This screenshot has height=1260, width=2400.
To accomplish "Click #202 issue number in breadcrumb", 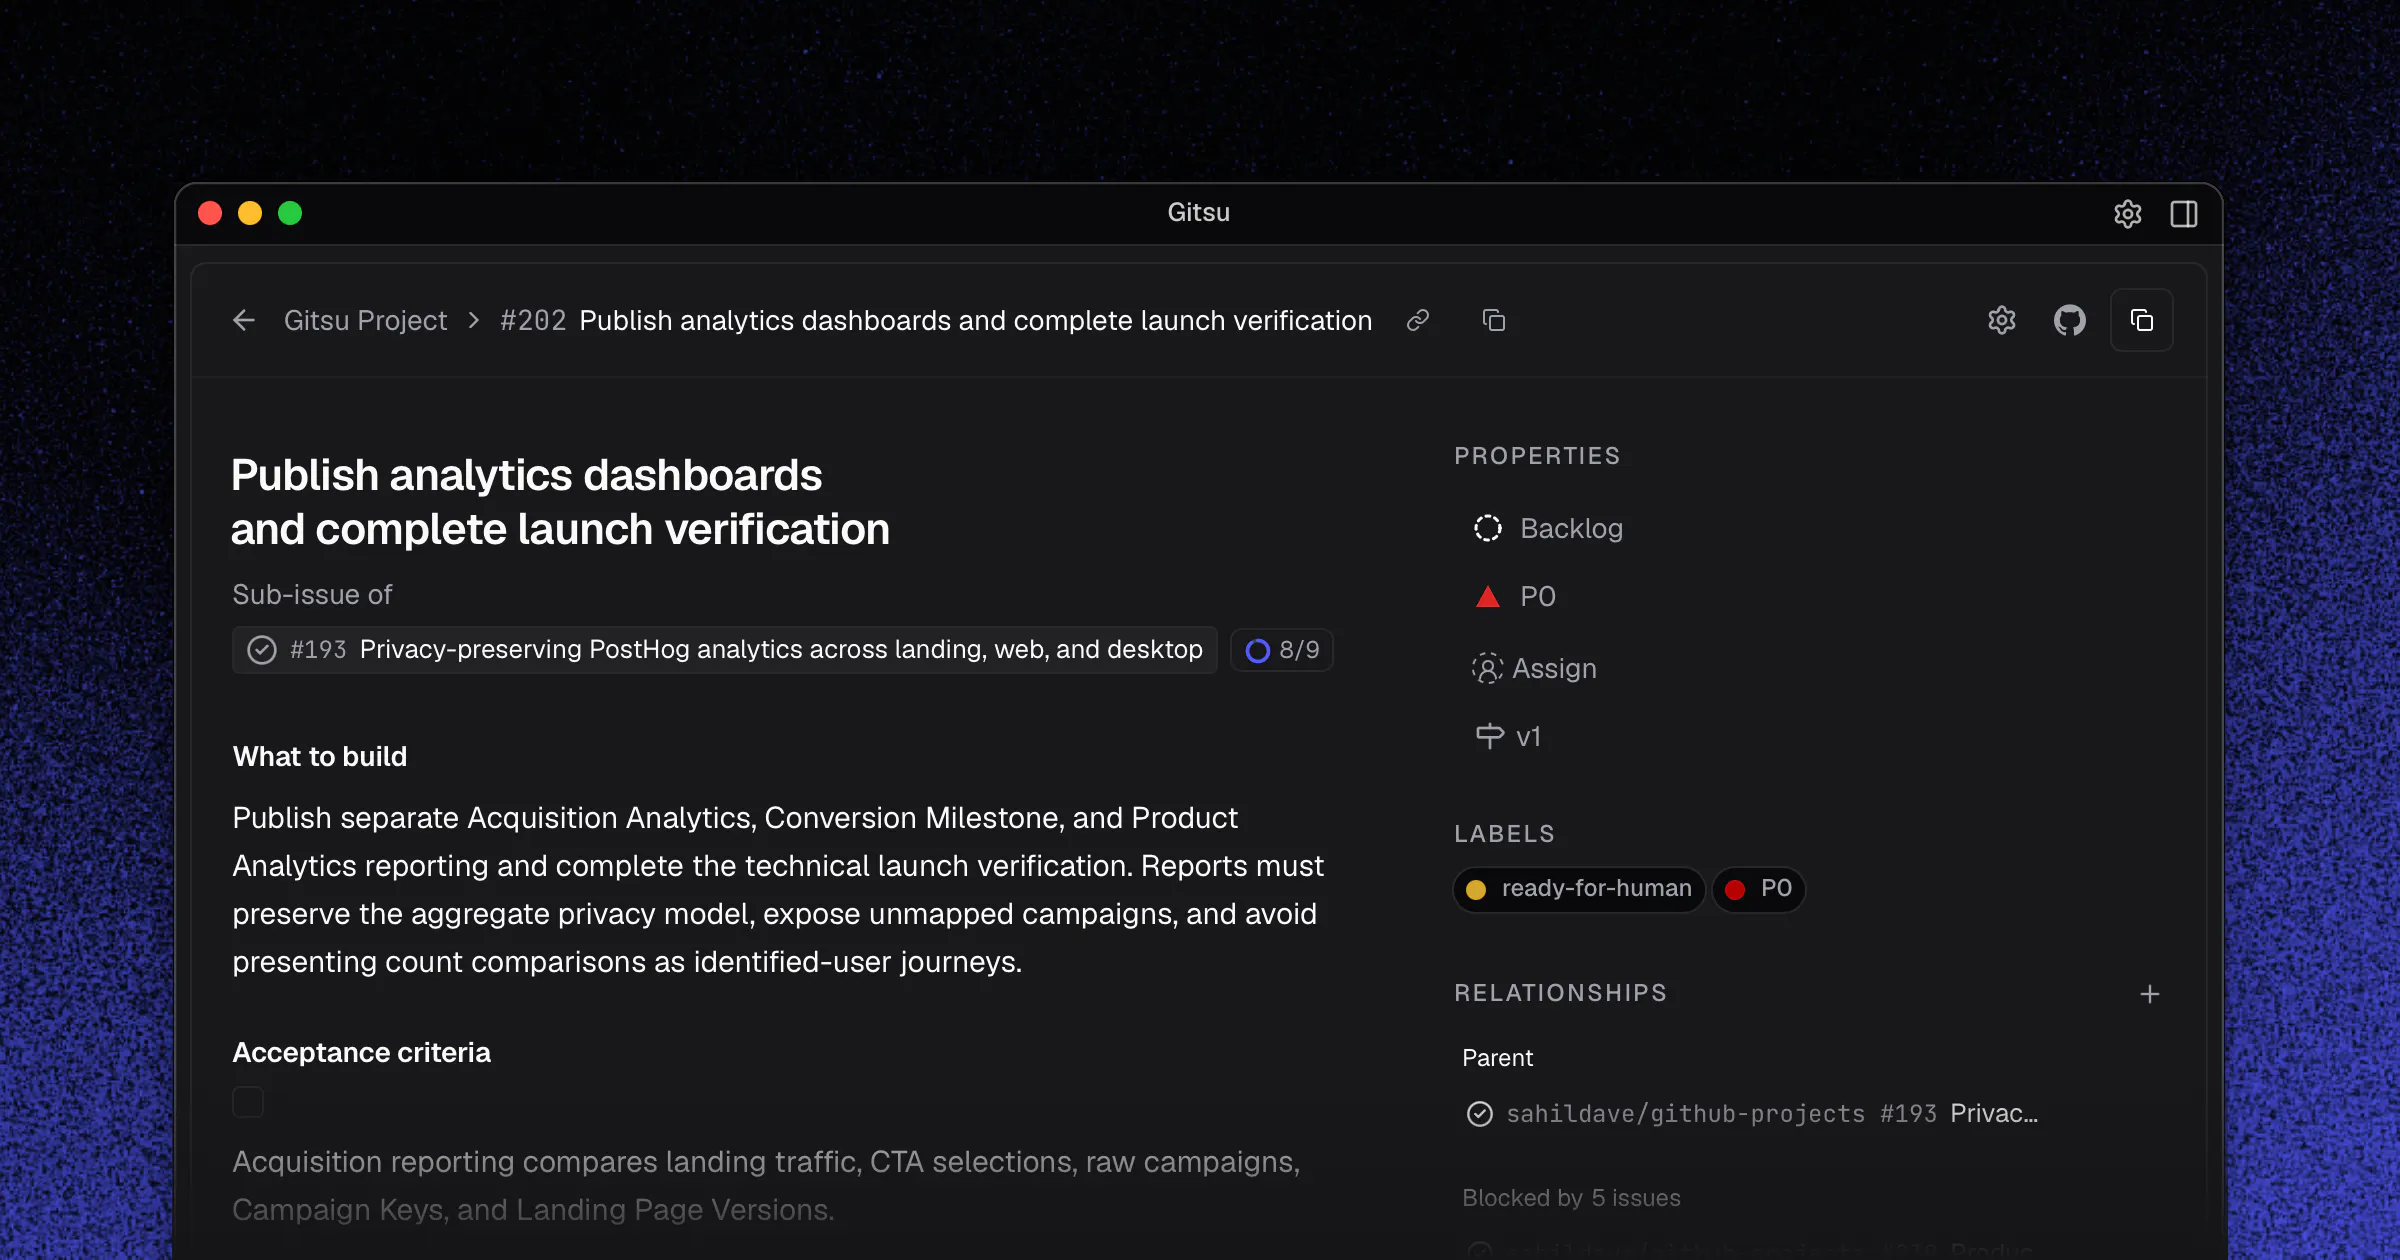I will pos(533,320).
